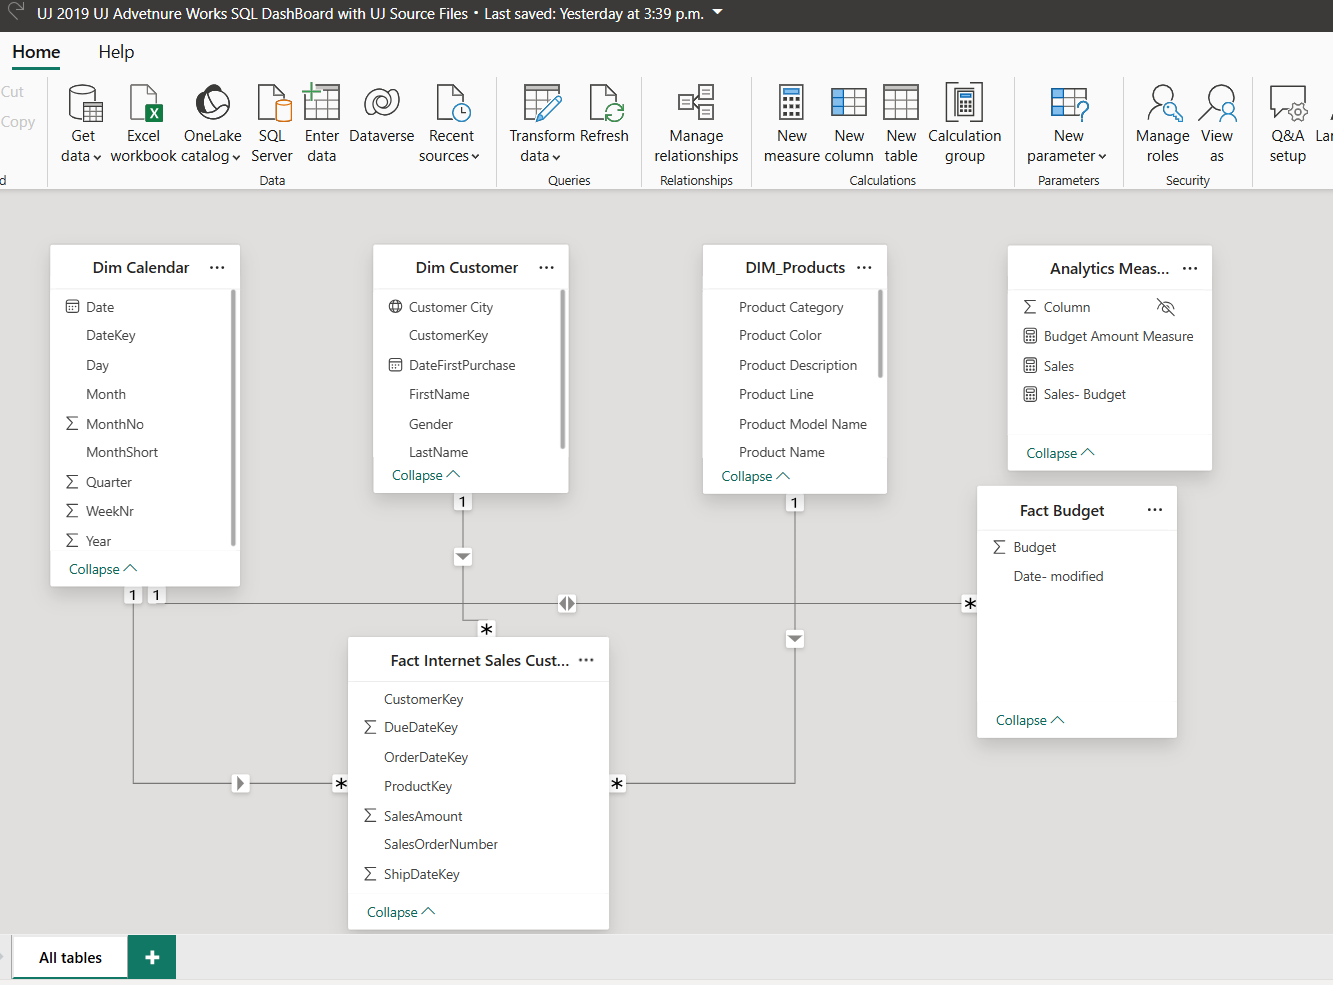Switch to the Home ribbon tab

click(x=36, y=52)
